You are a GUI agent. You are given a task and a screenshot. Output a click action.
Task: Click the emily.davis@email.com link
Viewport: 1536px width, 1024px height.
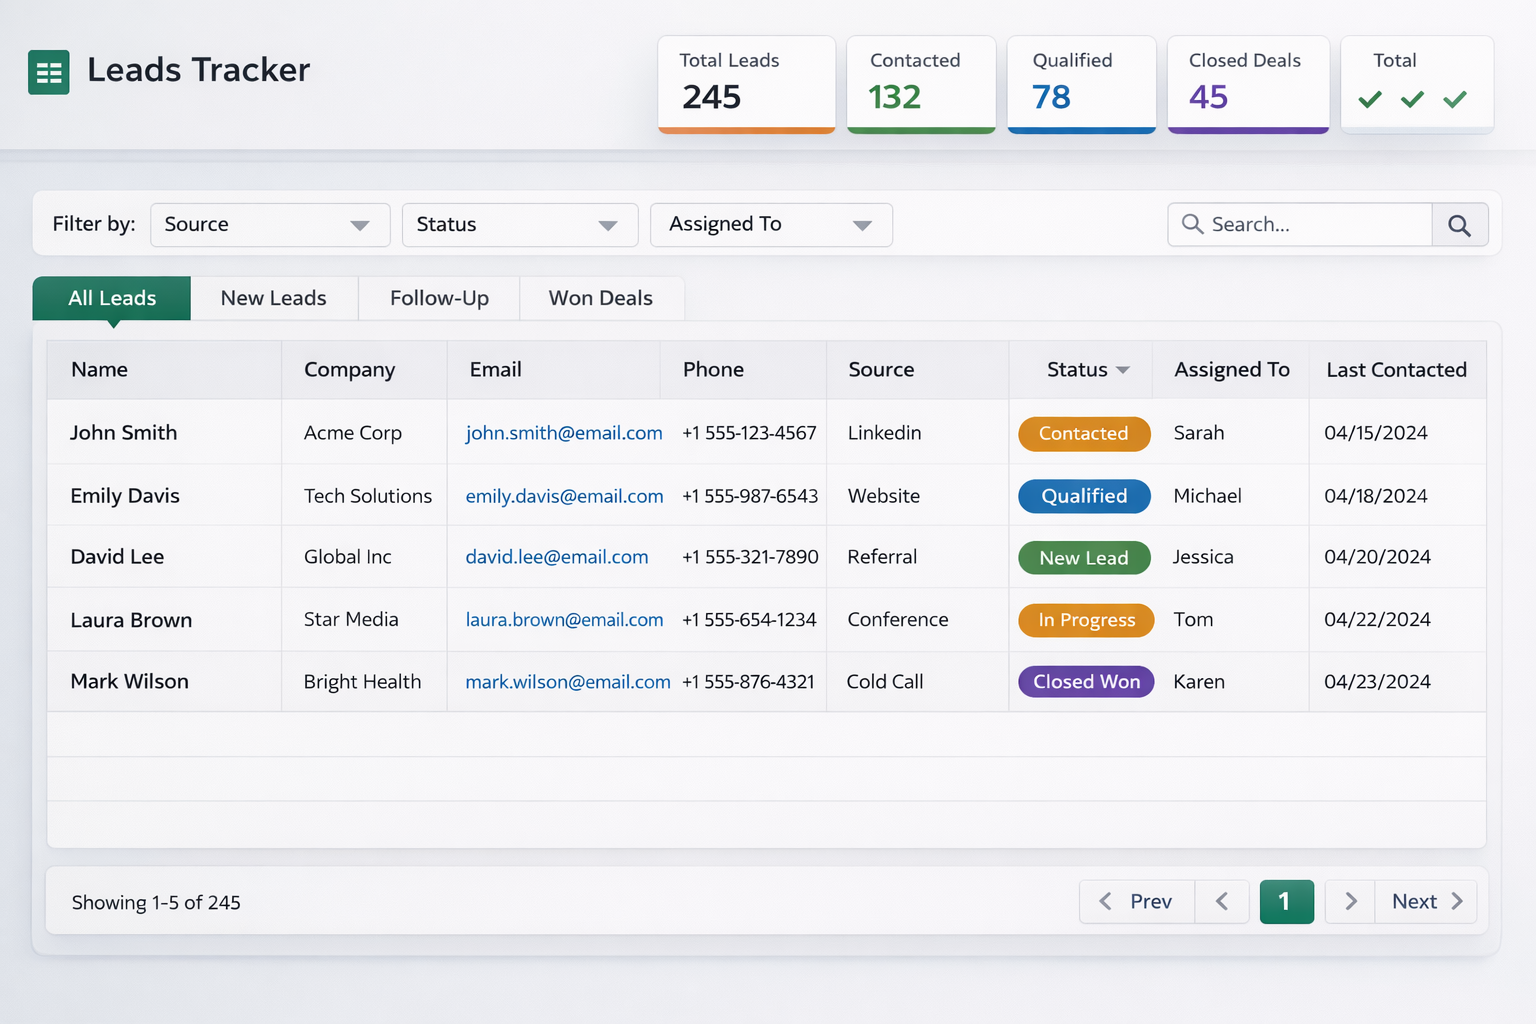click(x=564, y=495)
